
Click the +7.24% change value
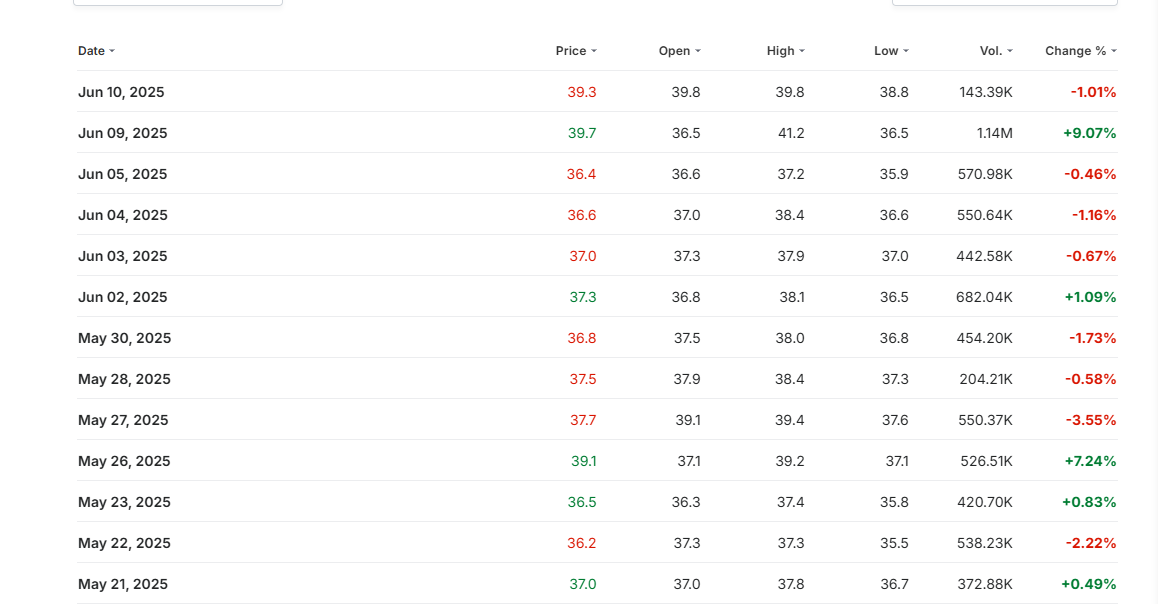pyautogui.click(x=1089, y=461)
